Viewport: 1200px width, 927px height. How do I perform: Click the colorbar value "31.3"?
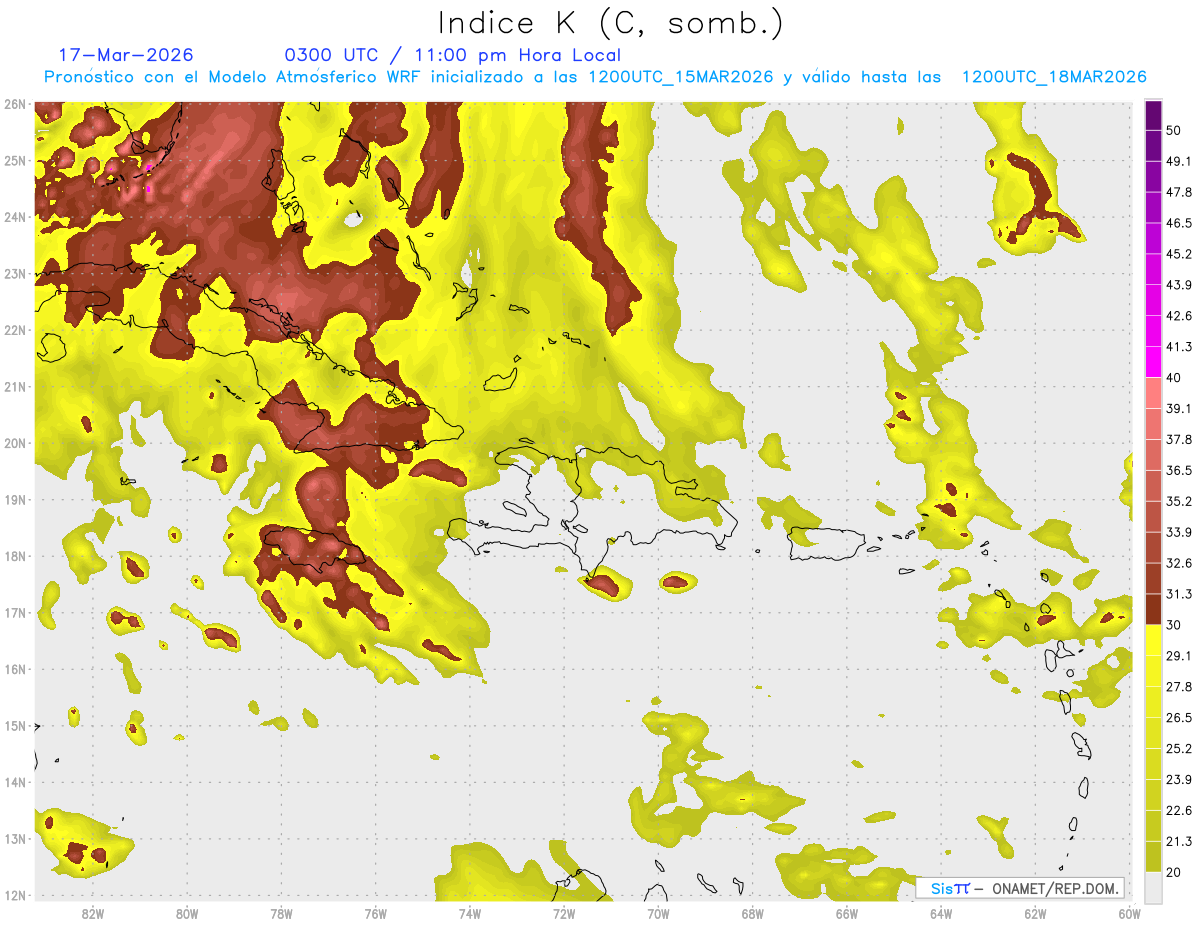coord(1179,594)
